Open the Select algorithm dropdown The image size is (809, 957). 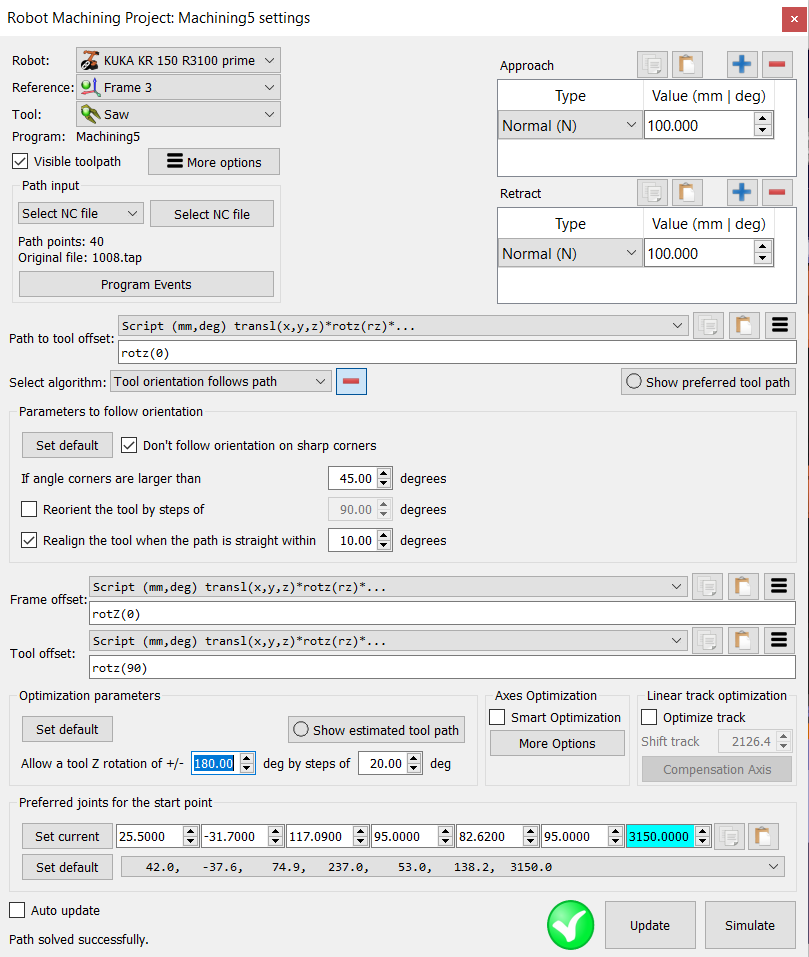click(220, 382)
